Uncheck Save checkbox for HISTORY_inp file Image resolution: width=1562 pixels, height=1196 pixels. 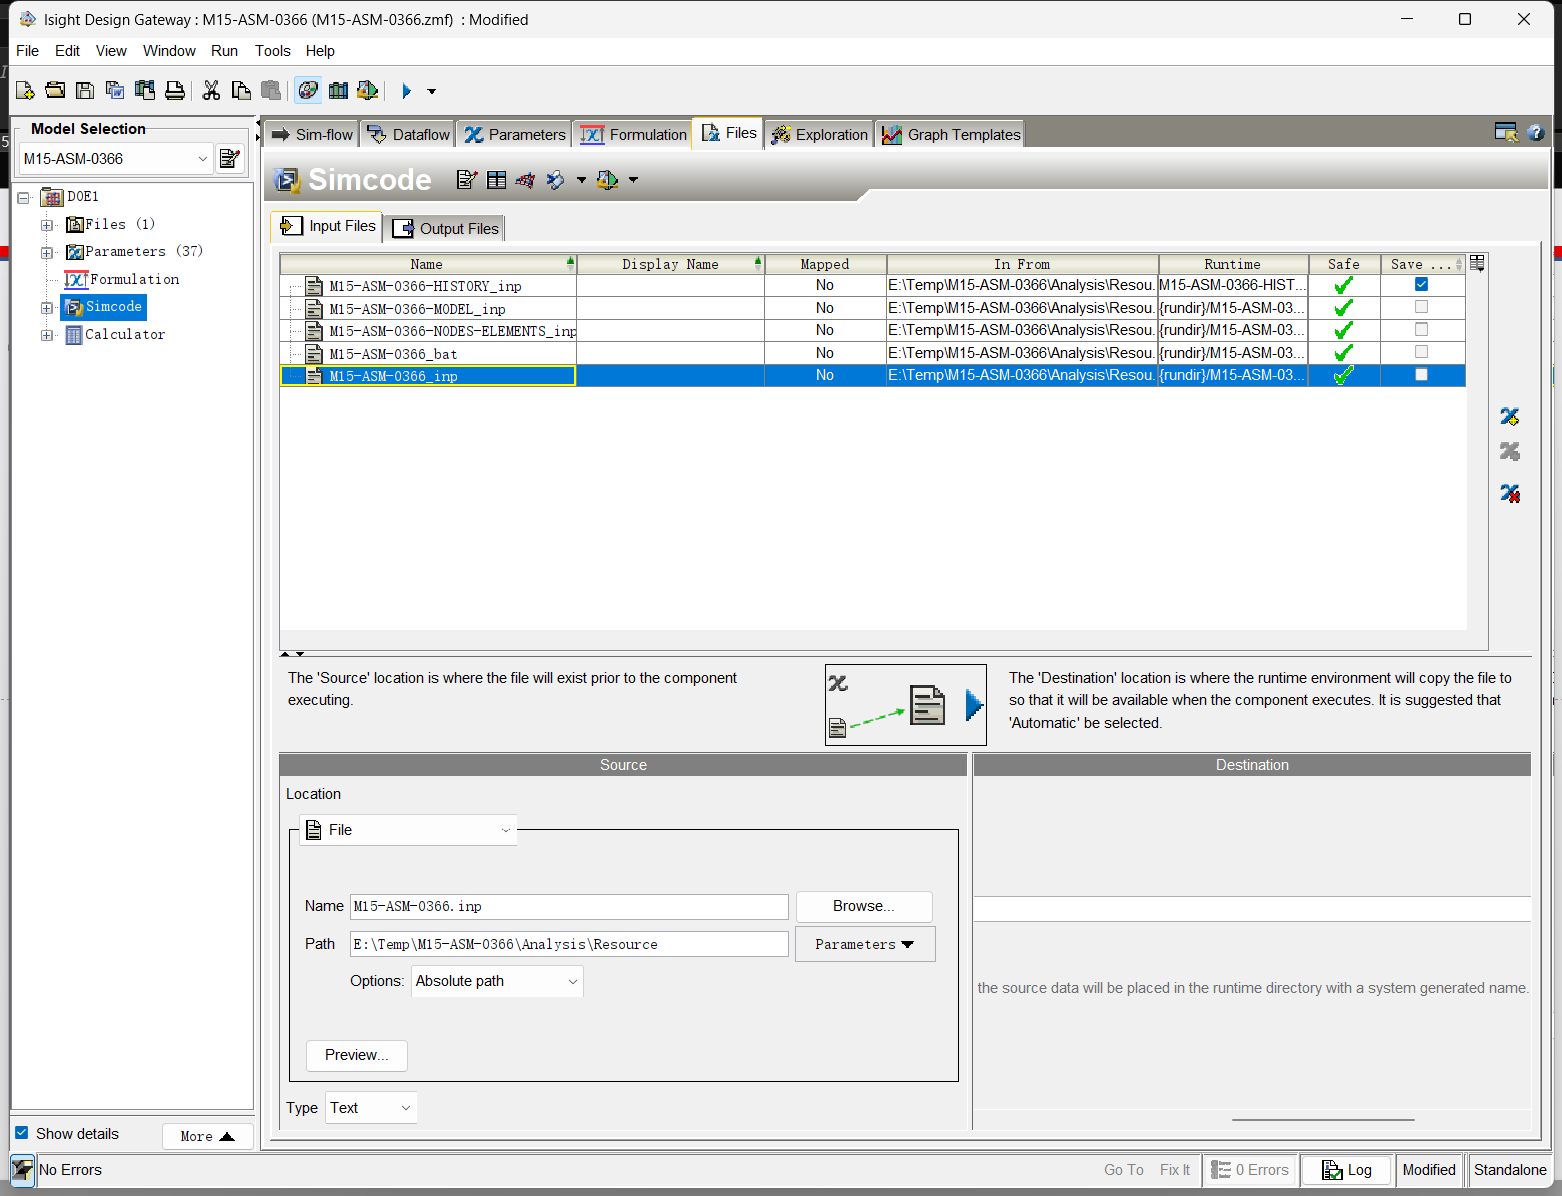tap(1421, 285)
